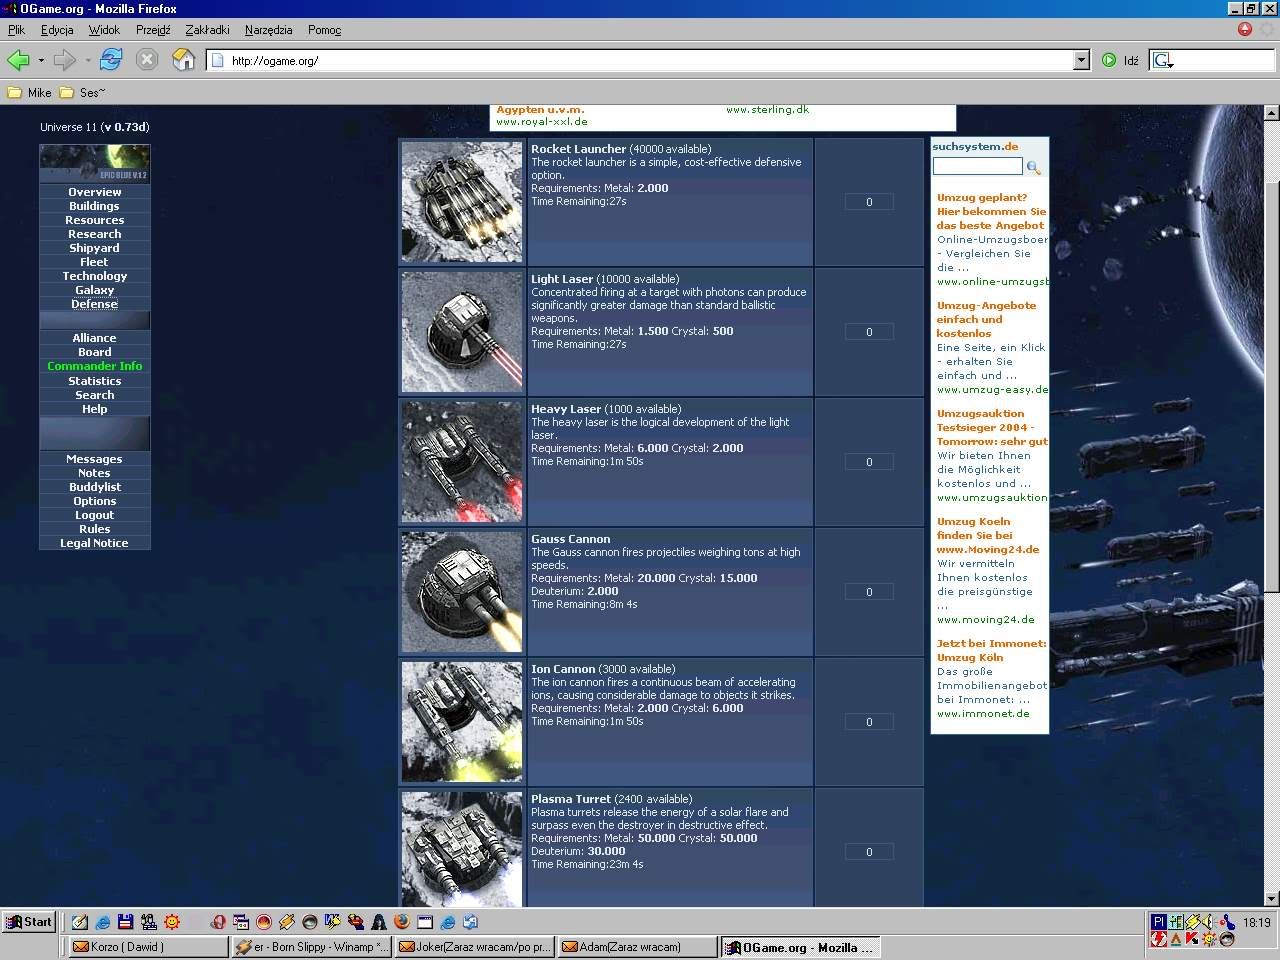Open the Edycja menu

[x=57, y=30]
